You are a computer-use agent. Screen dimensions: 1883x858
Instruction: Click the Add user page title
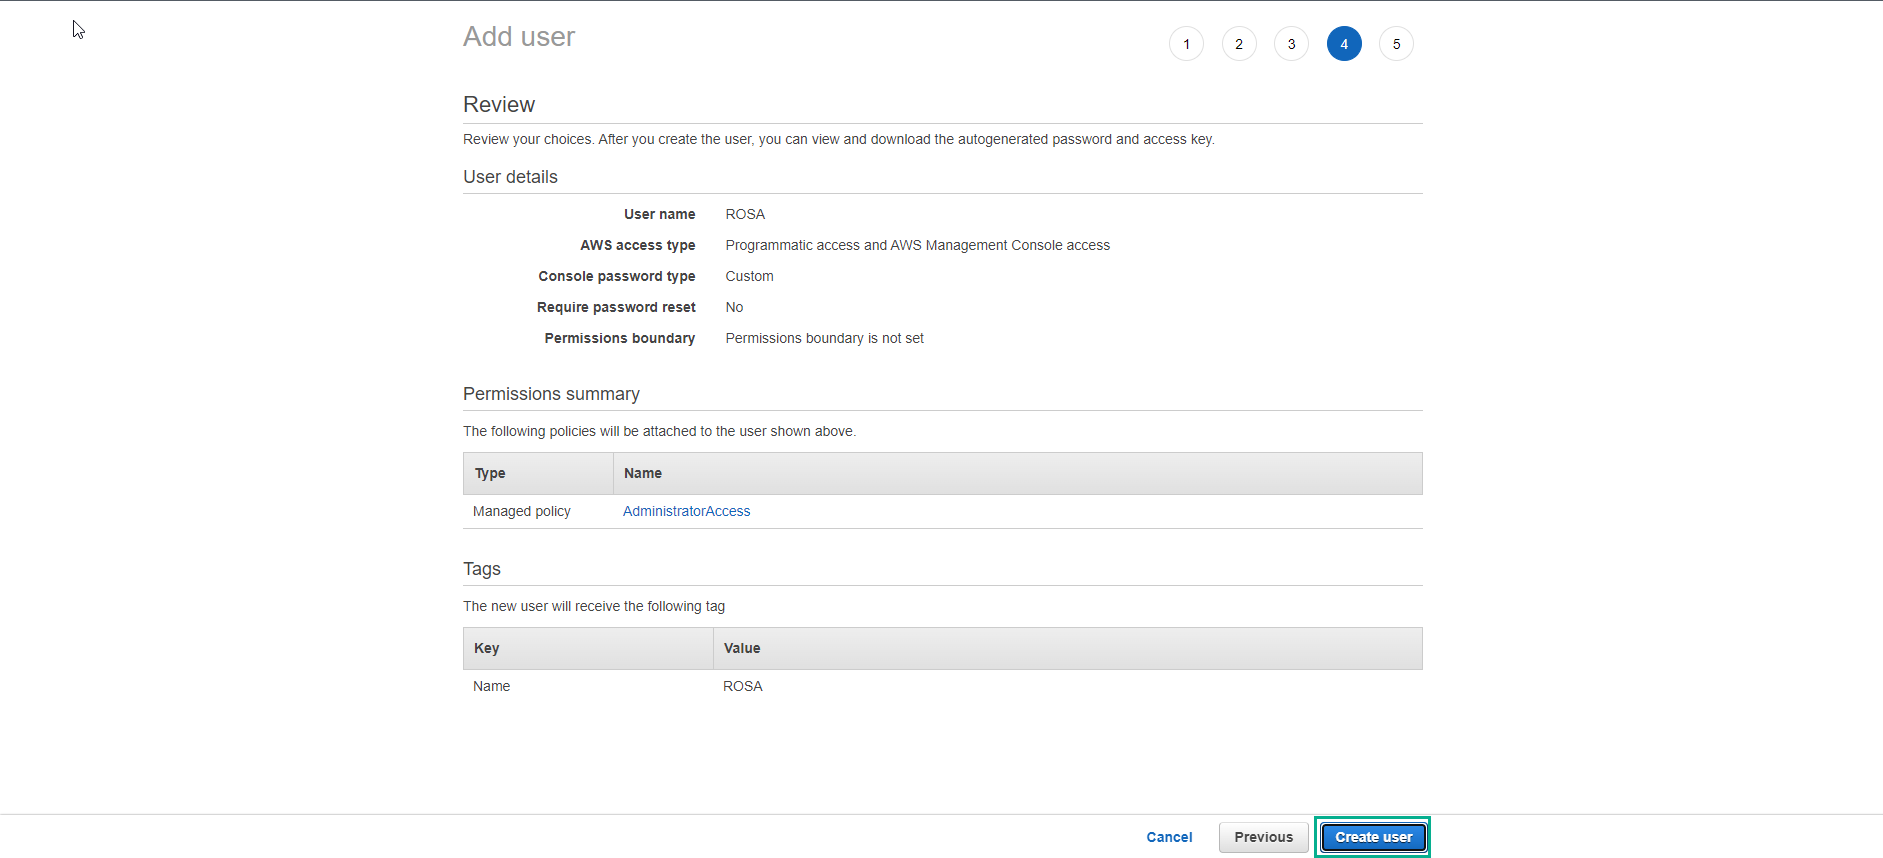[519, 37]
